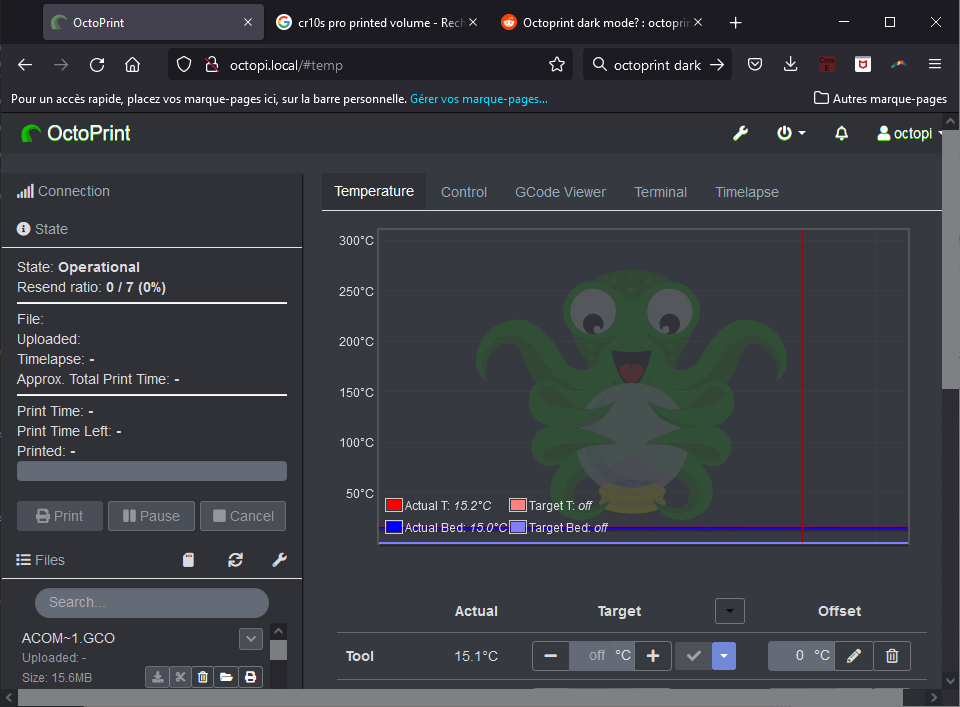
Task: Click the tracking protection shield icon
Action: pyautogui.click(x=184, y=65)
